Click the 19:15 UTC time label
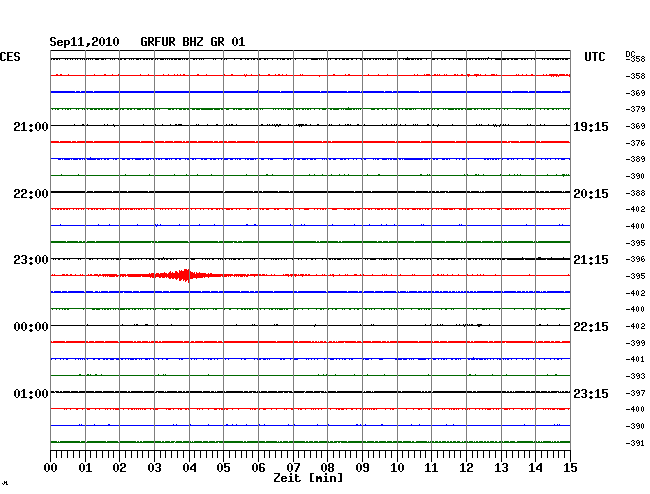The width and height of the screenshot is (650, 494). 591,127
